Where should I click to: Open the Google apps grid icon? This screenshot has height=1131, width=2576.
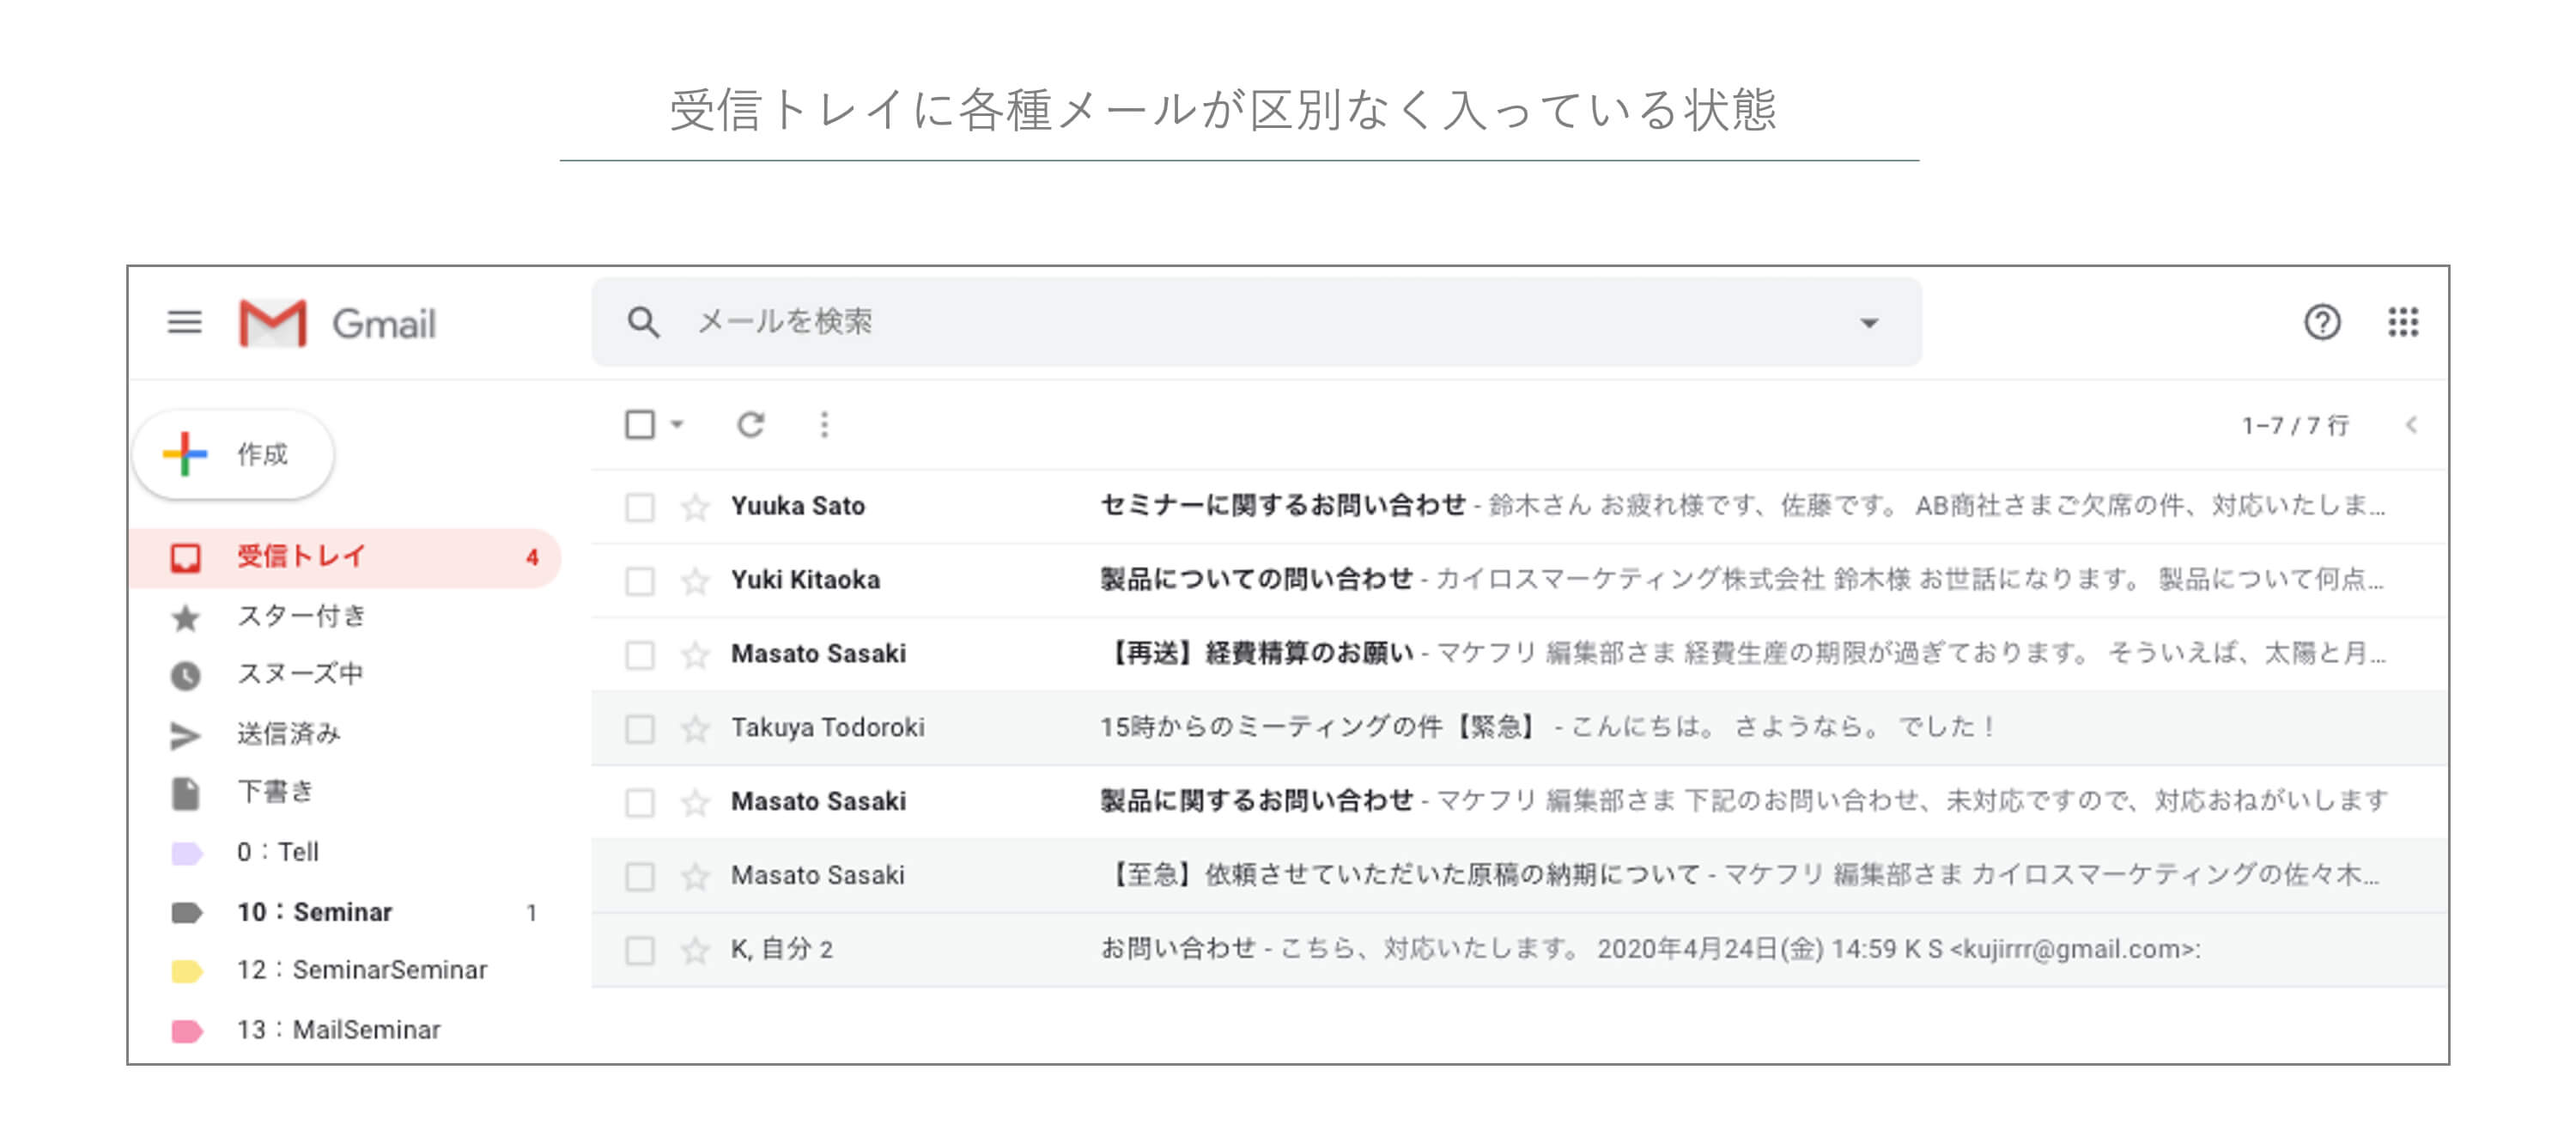click(x=2403, y=322)
